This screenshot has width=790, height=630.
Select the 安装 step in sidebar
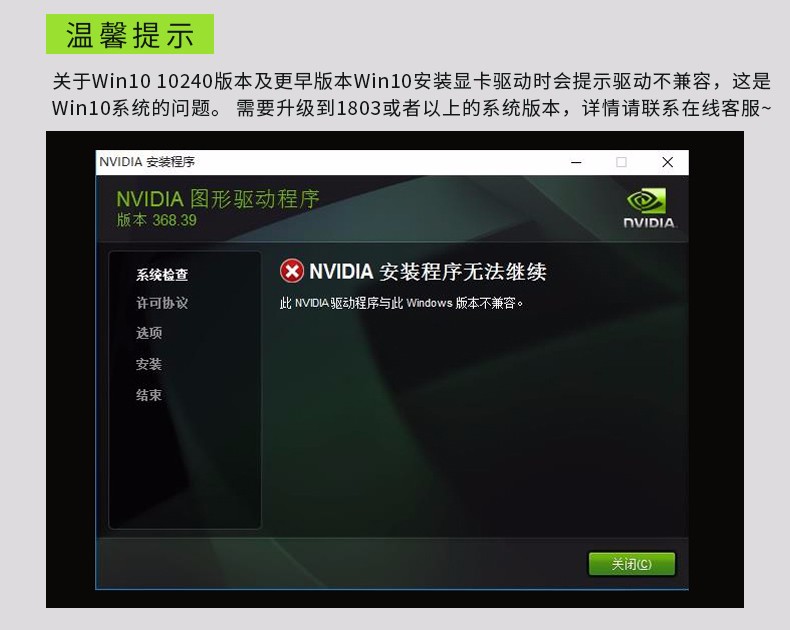click(149, 364)
